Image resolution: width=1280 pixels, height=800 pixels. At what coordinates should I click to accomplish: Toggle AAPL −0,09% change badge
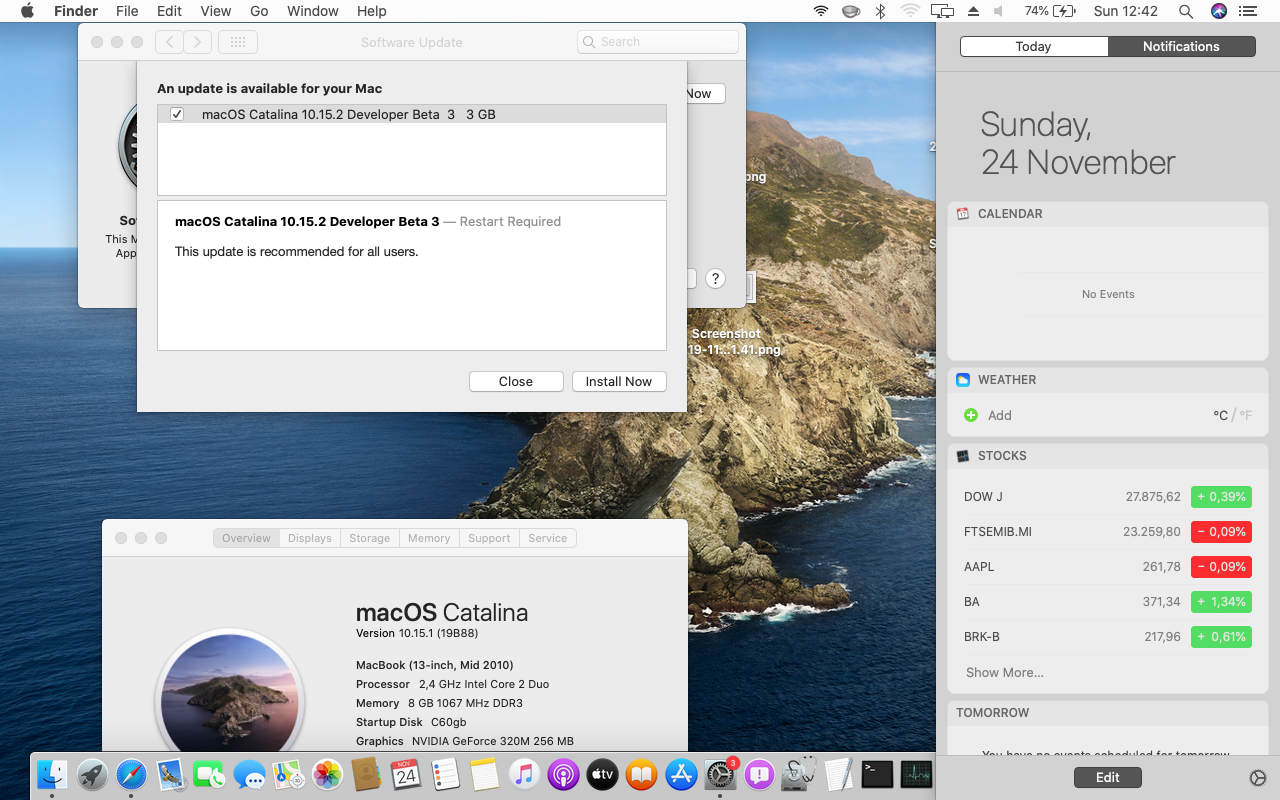pos(1221,567)
